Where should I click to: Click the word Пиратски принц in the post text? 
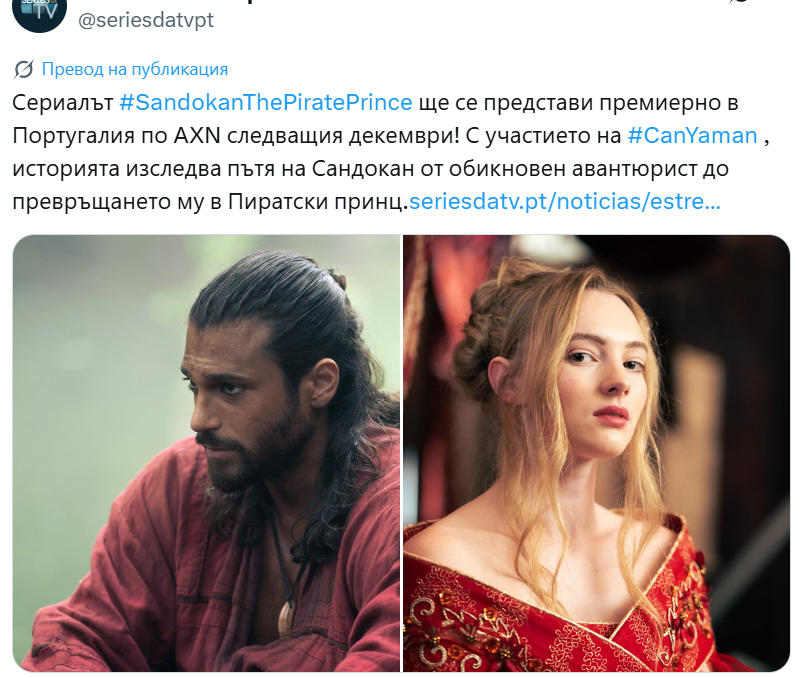point(316,201)
